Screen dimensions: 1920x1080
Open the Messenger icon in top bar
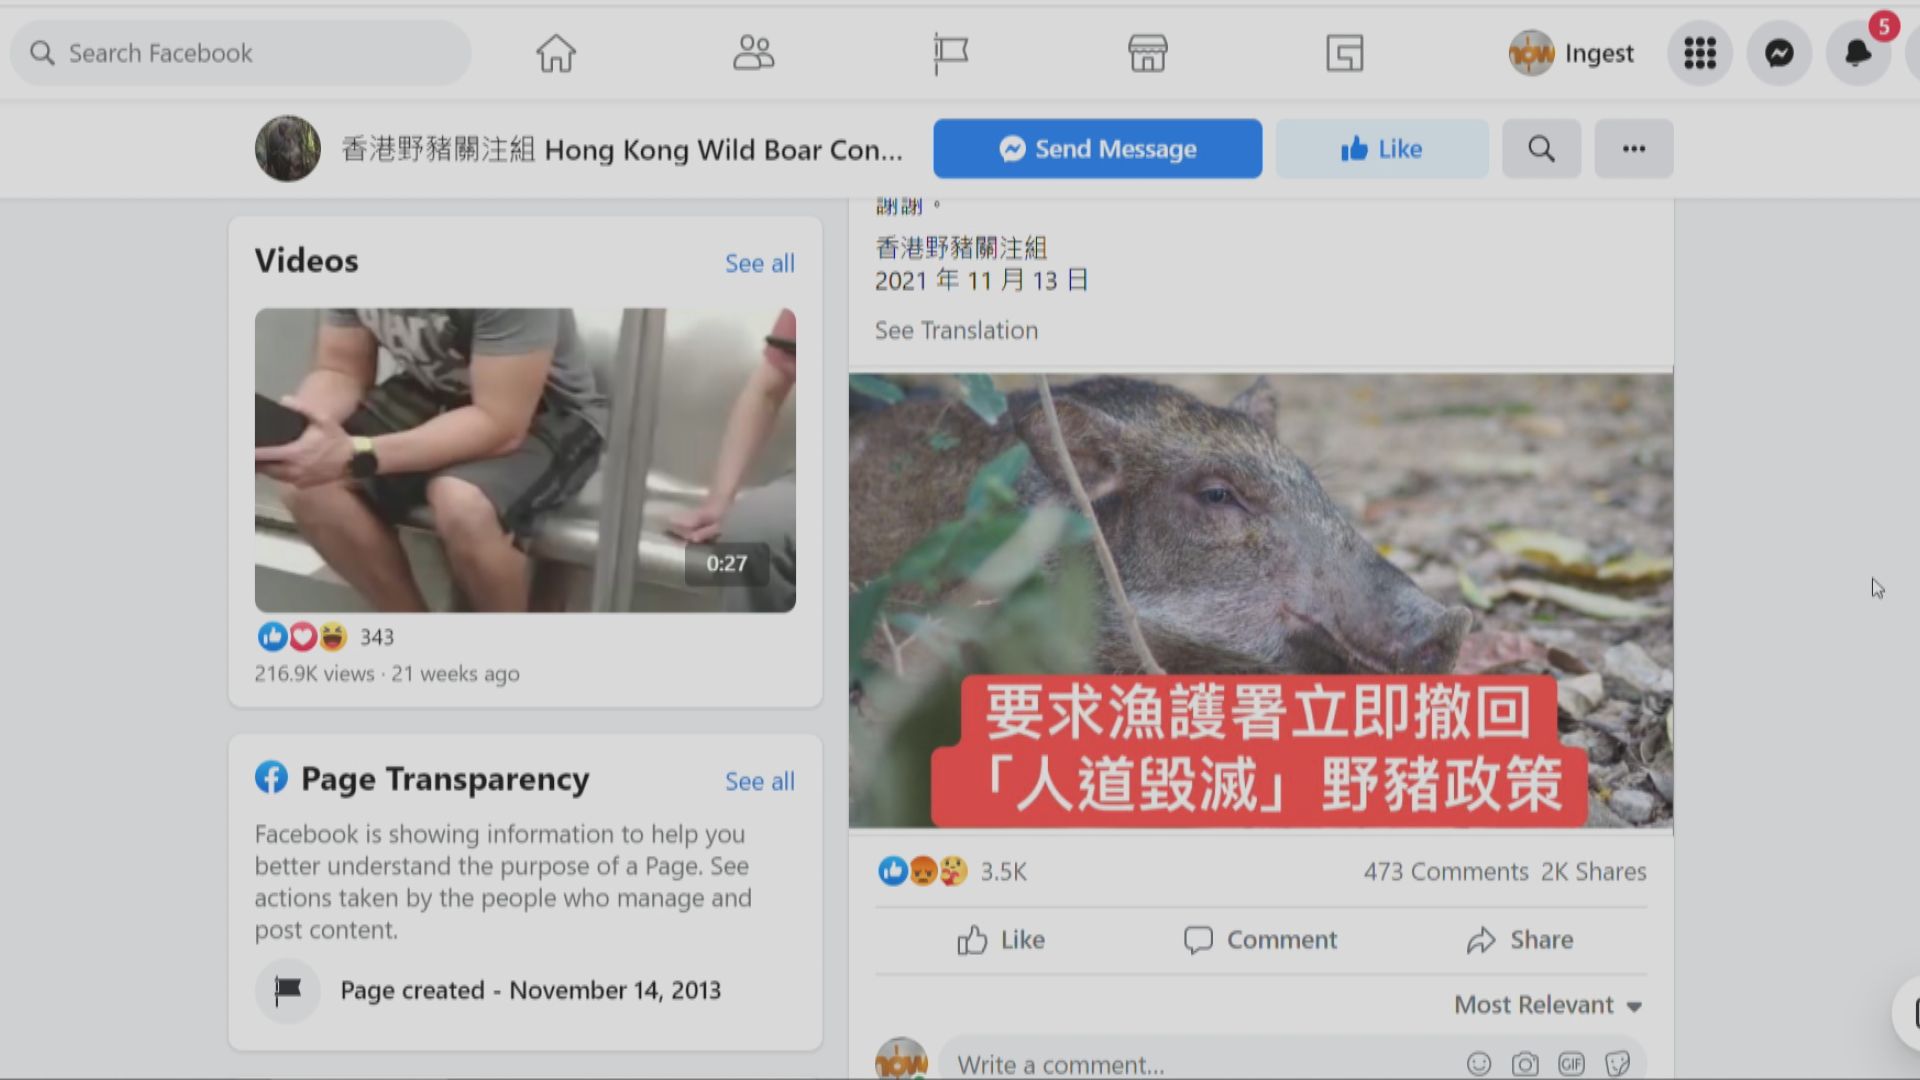pyautogui.click(x=1779, y=53)
